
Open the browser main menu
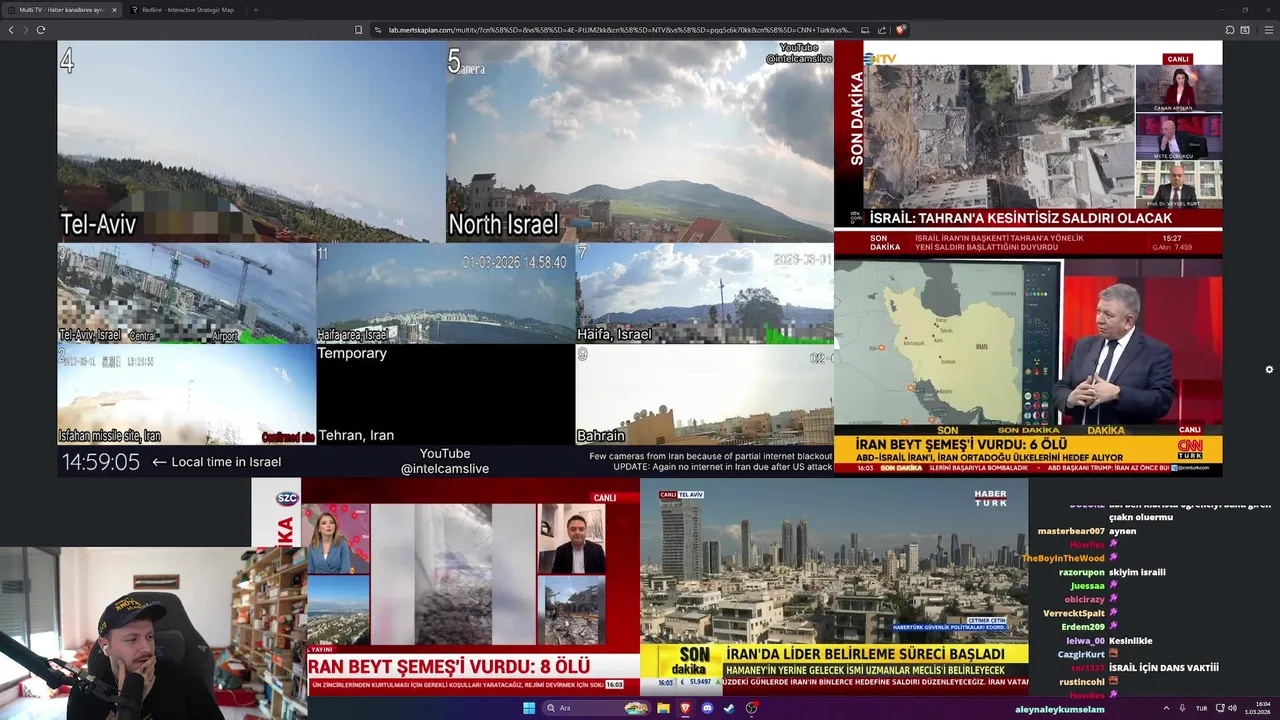tap(1269, 30)
